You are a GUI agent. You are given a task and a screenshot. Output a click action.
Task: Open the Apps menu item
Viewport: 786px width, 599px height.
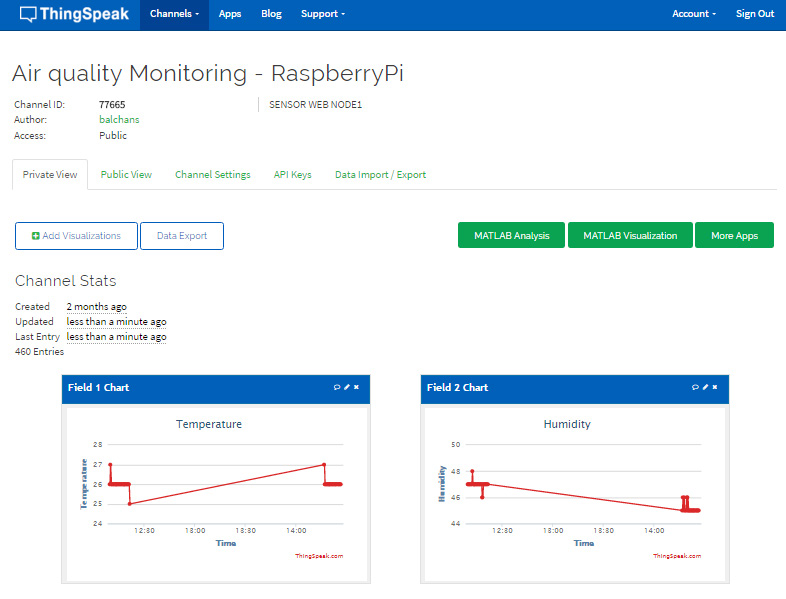pyautogui.click(x=230, y=14)
